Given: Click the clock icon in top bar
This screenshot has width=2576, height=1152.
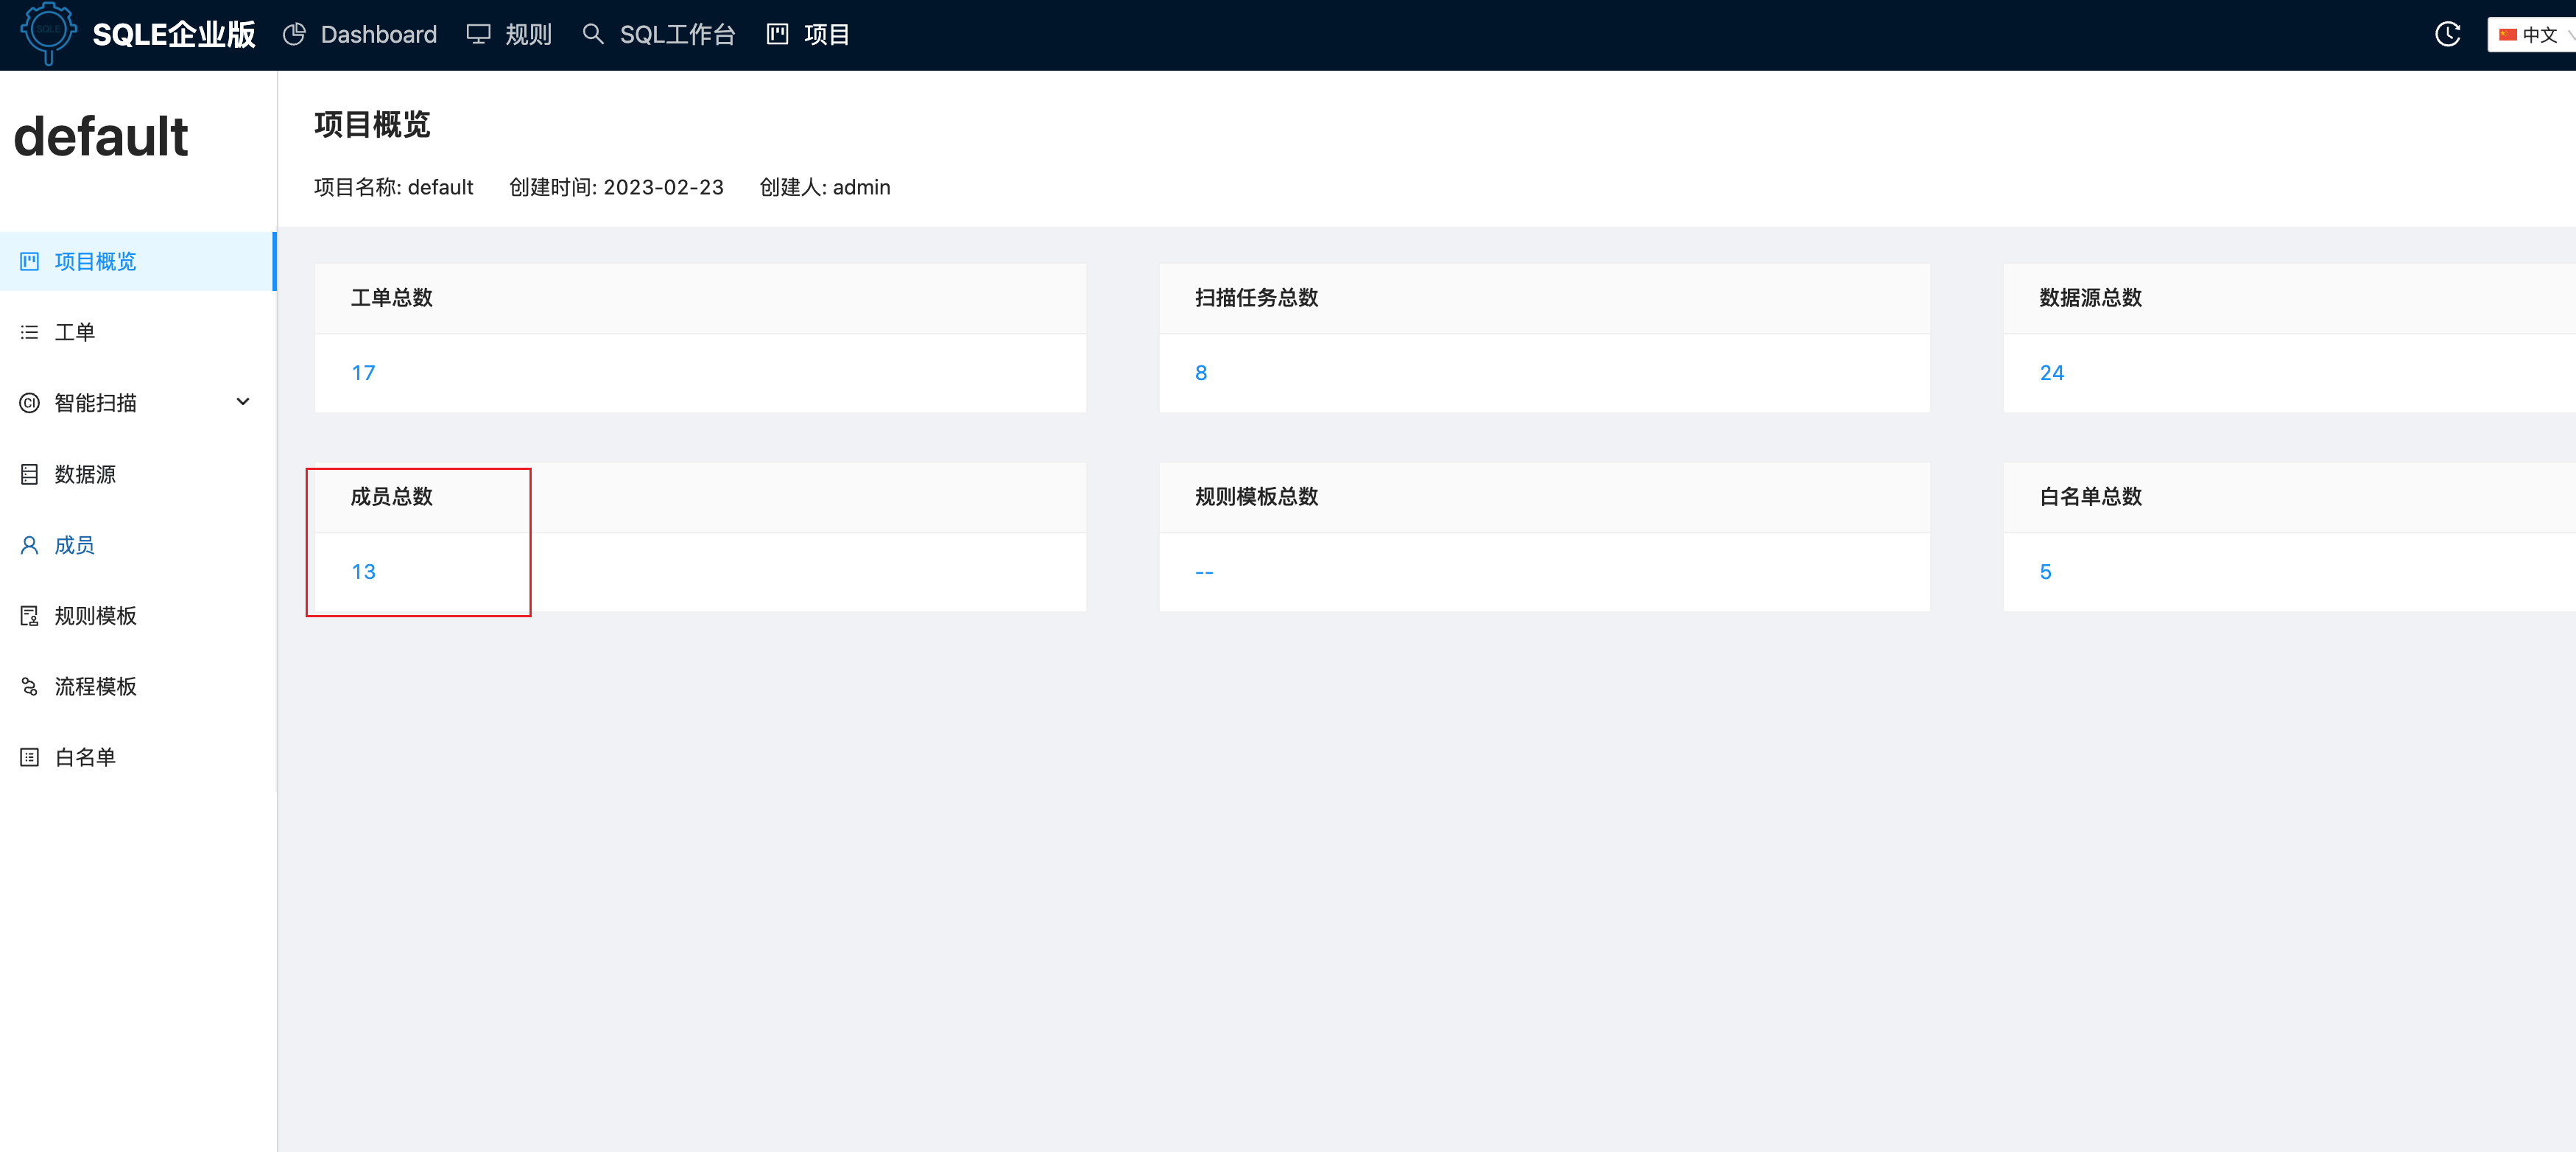Looking at the screenshot, I should 2447,35.
